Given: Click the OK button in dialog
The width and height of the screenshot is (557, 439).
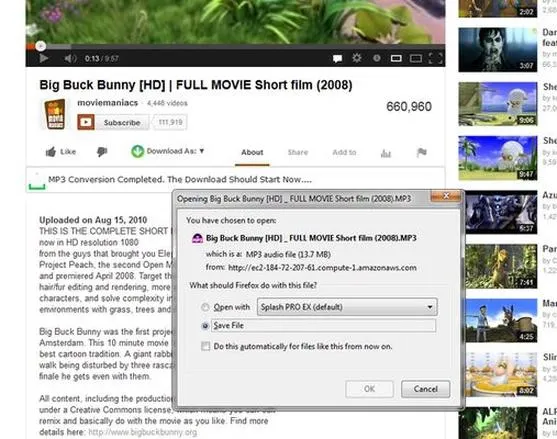Looking at the screenshot, I should (369, 389).
